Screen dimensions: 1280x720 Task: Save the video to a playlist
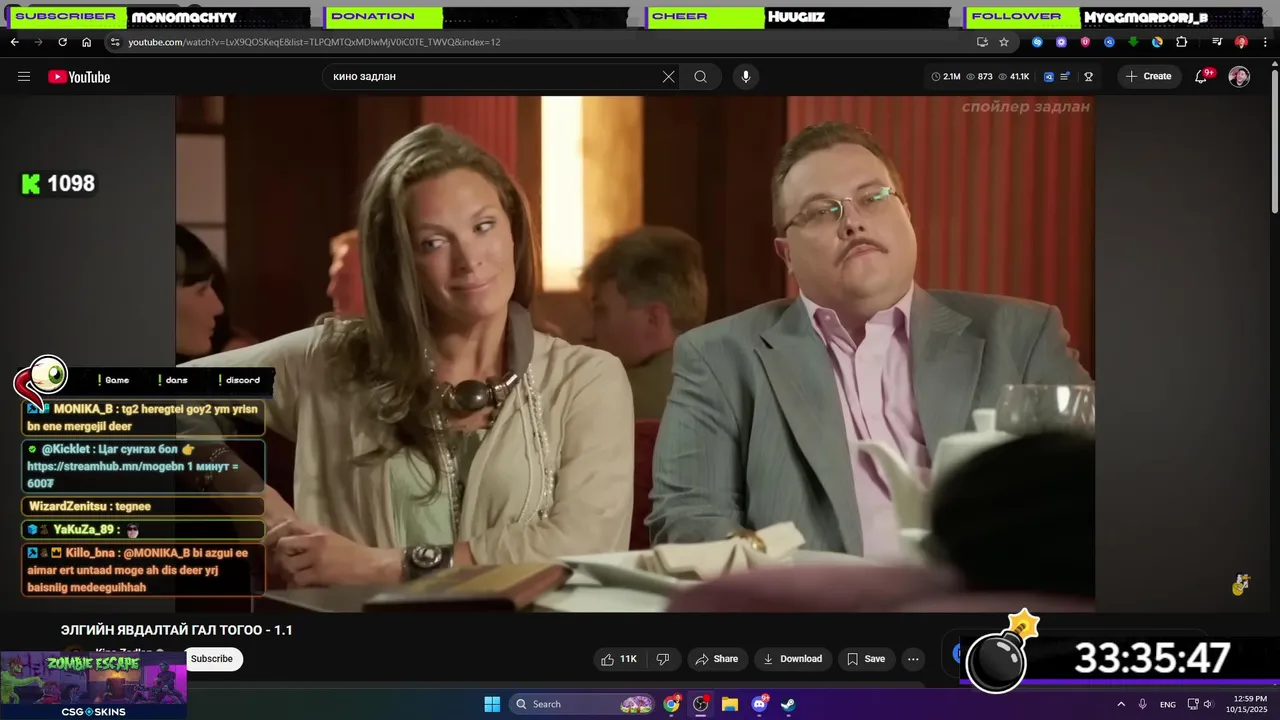(866, 659)
